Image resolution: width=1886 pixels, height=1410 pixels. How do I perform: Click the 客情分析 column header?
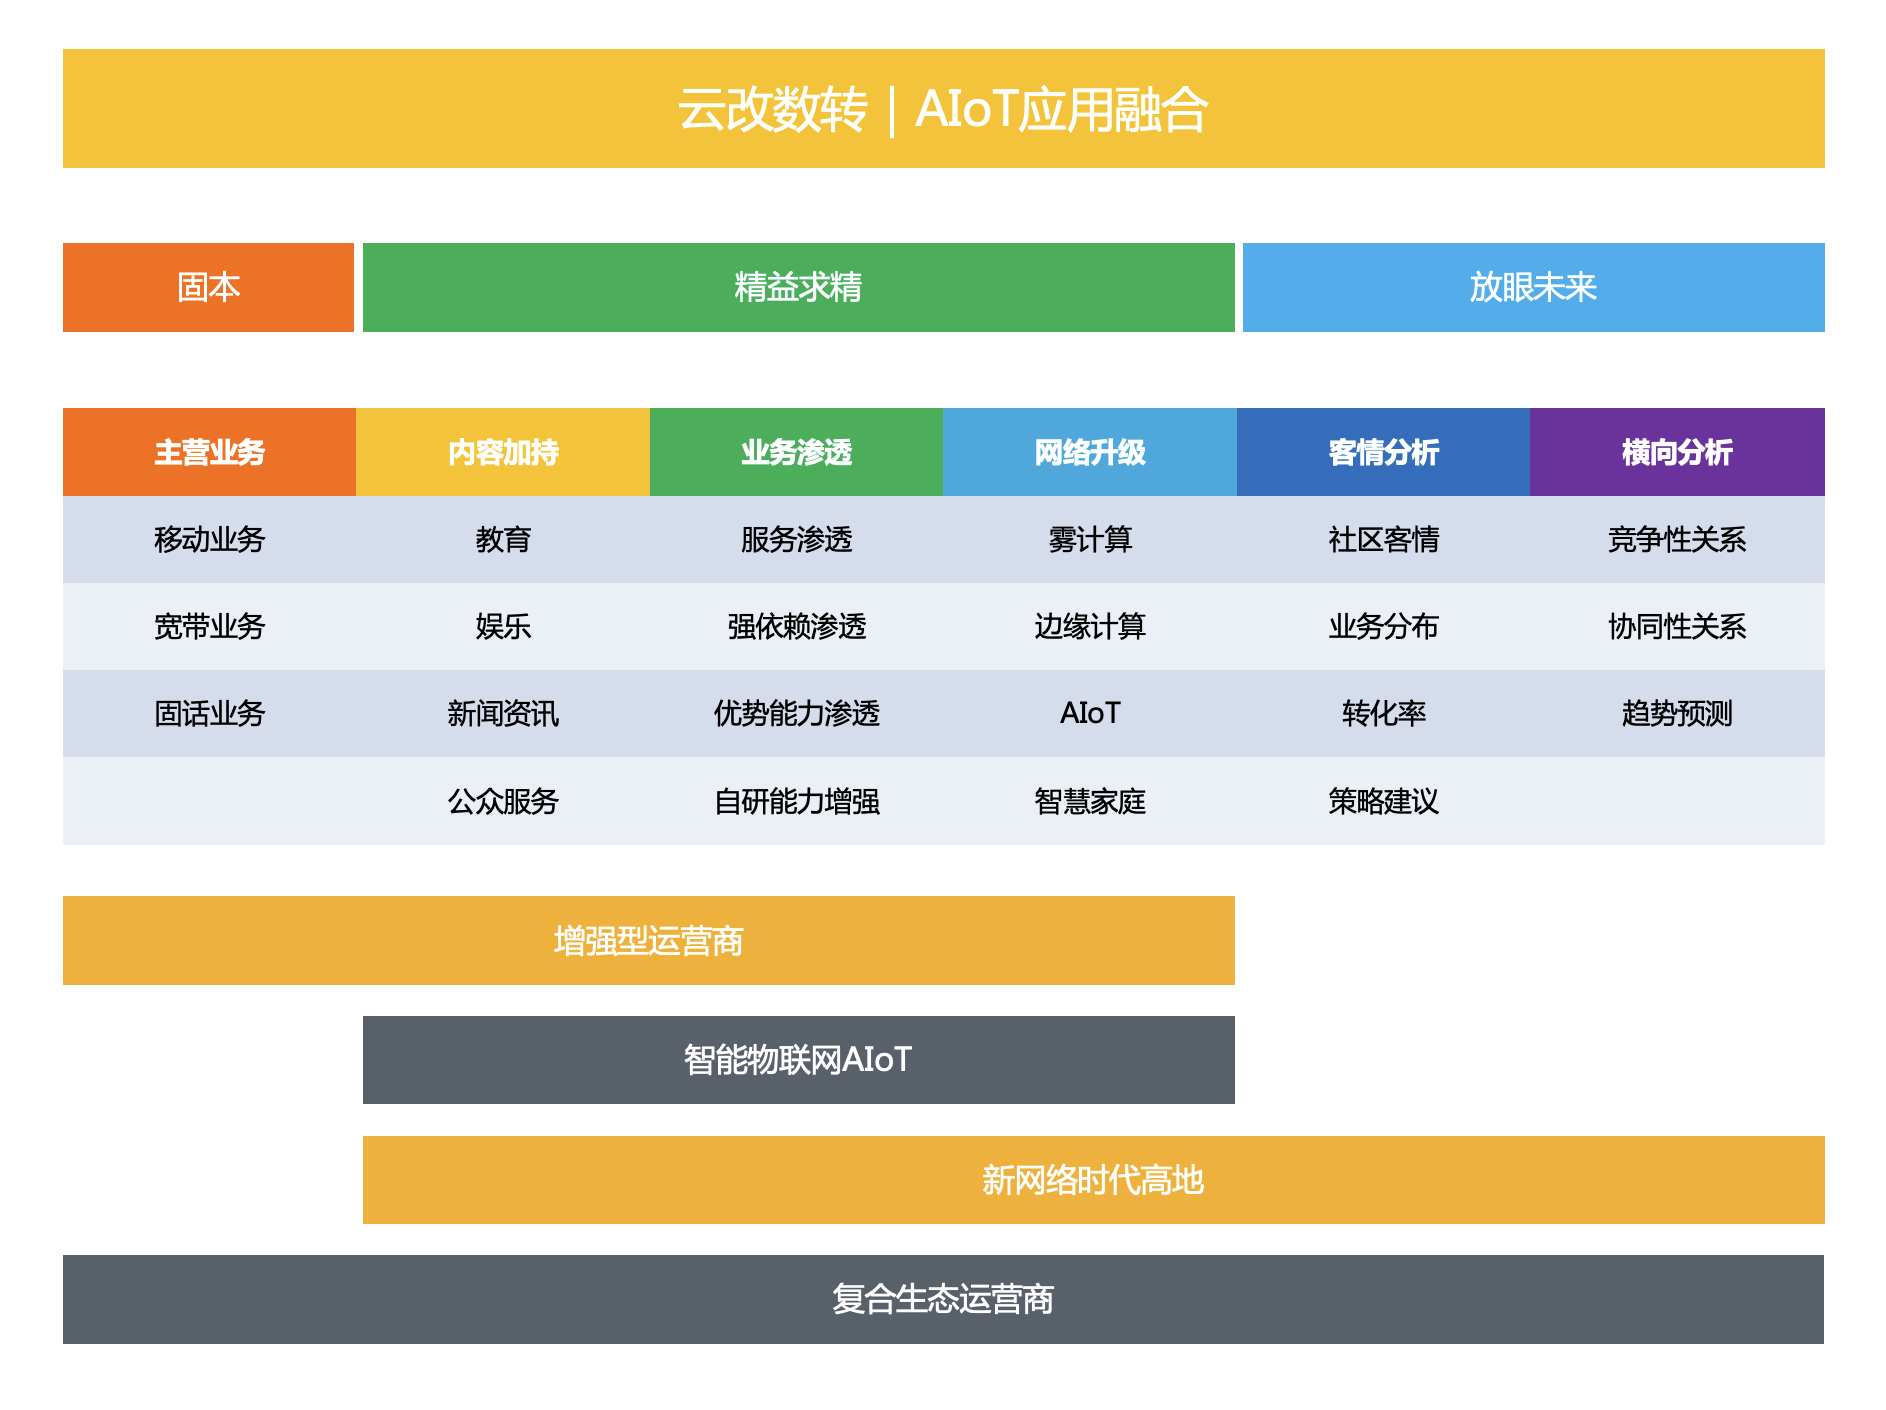[x=1383, y=452]
